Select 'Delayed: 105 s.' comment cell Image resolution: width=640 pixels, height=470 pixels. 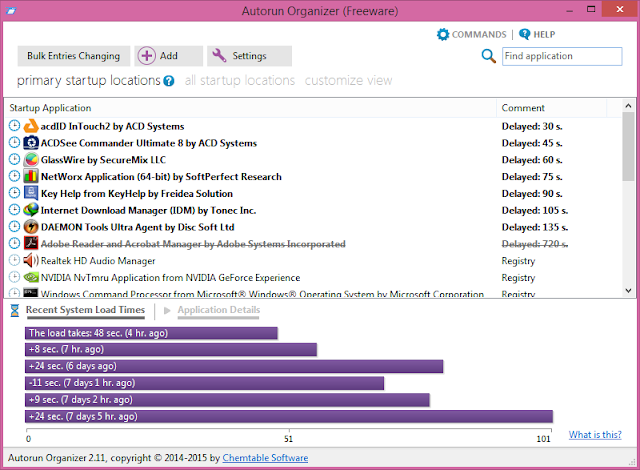535,211
